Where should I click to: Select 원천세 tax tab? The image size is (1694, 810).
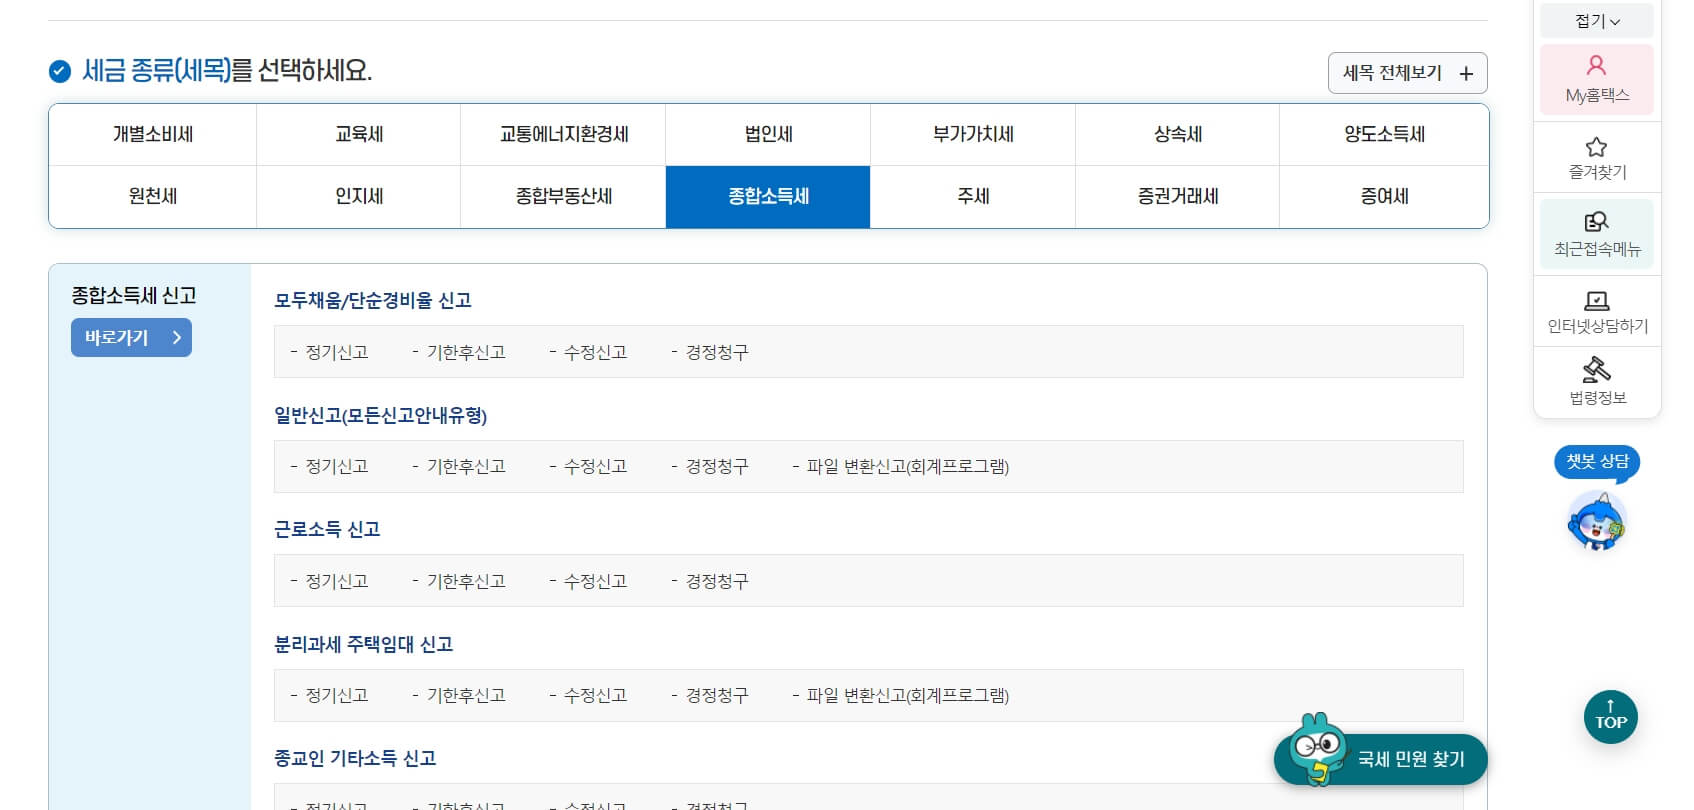(x=153, y=196)
